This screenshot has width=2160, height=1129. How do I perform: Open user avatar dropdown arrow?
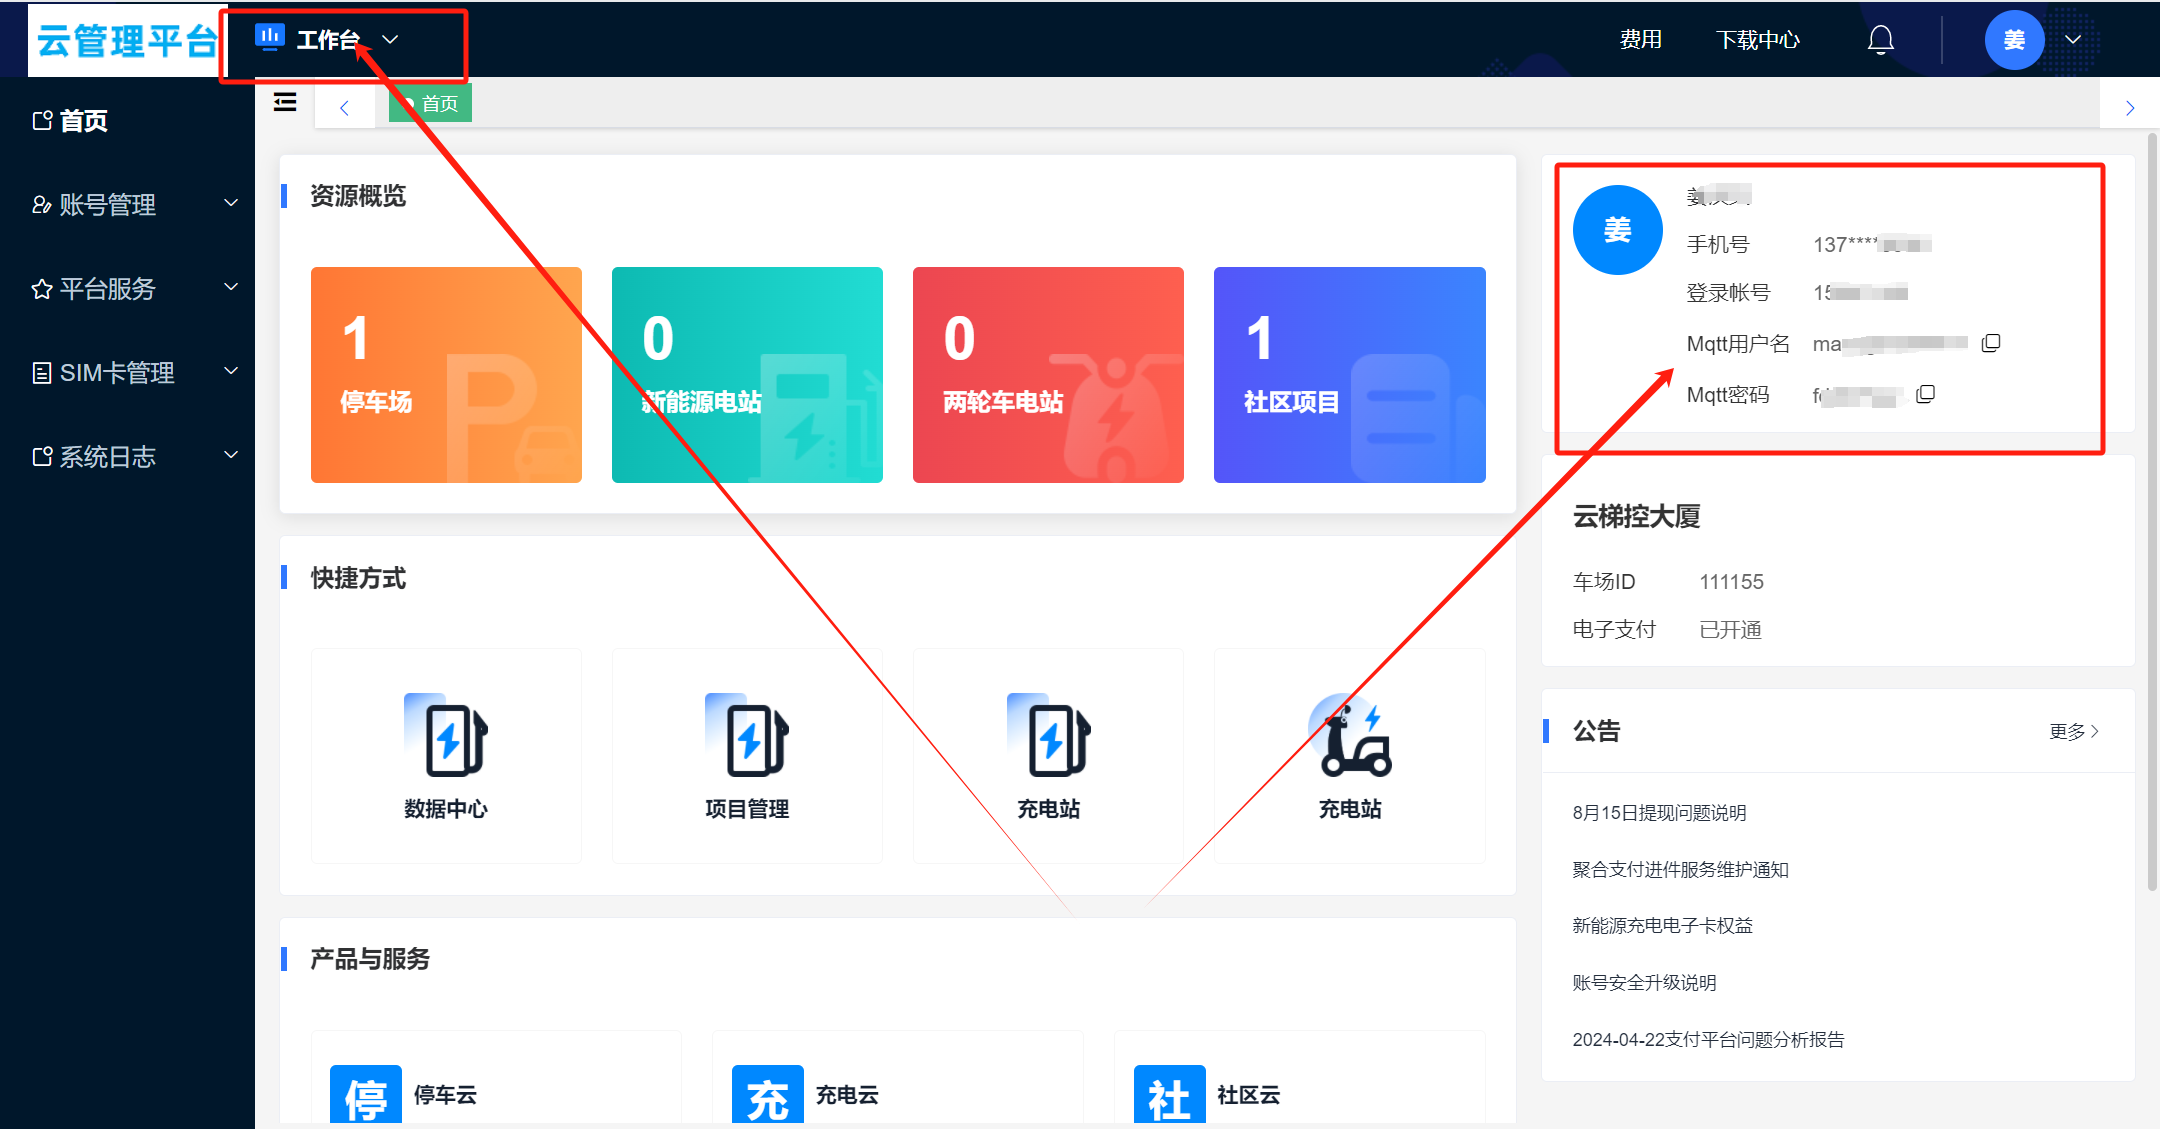click(x=2073, y=40)
